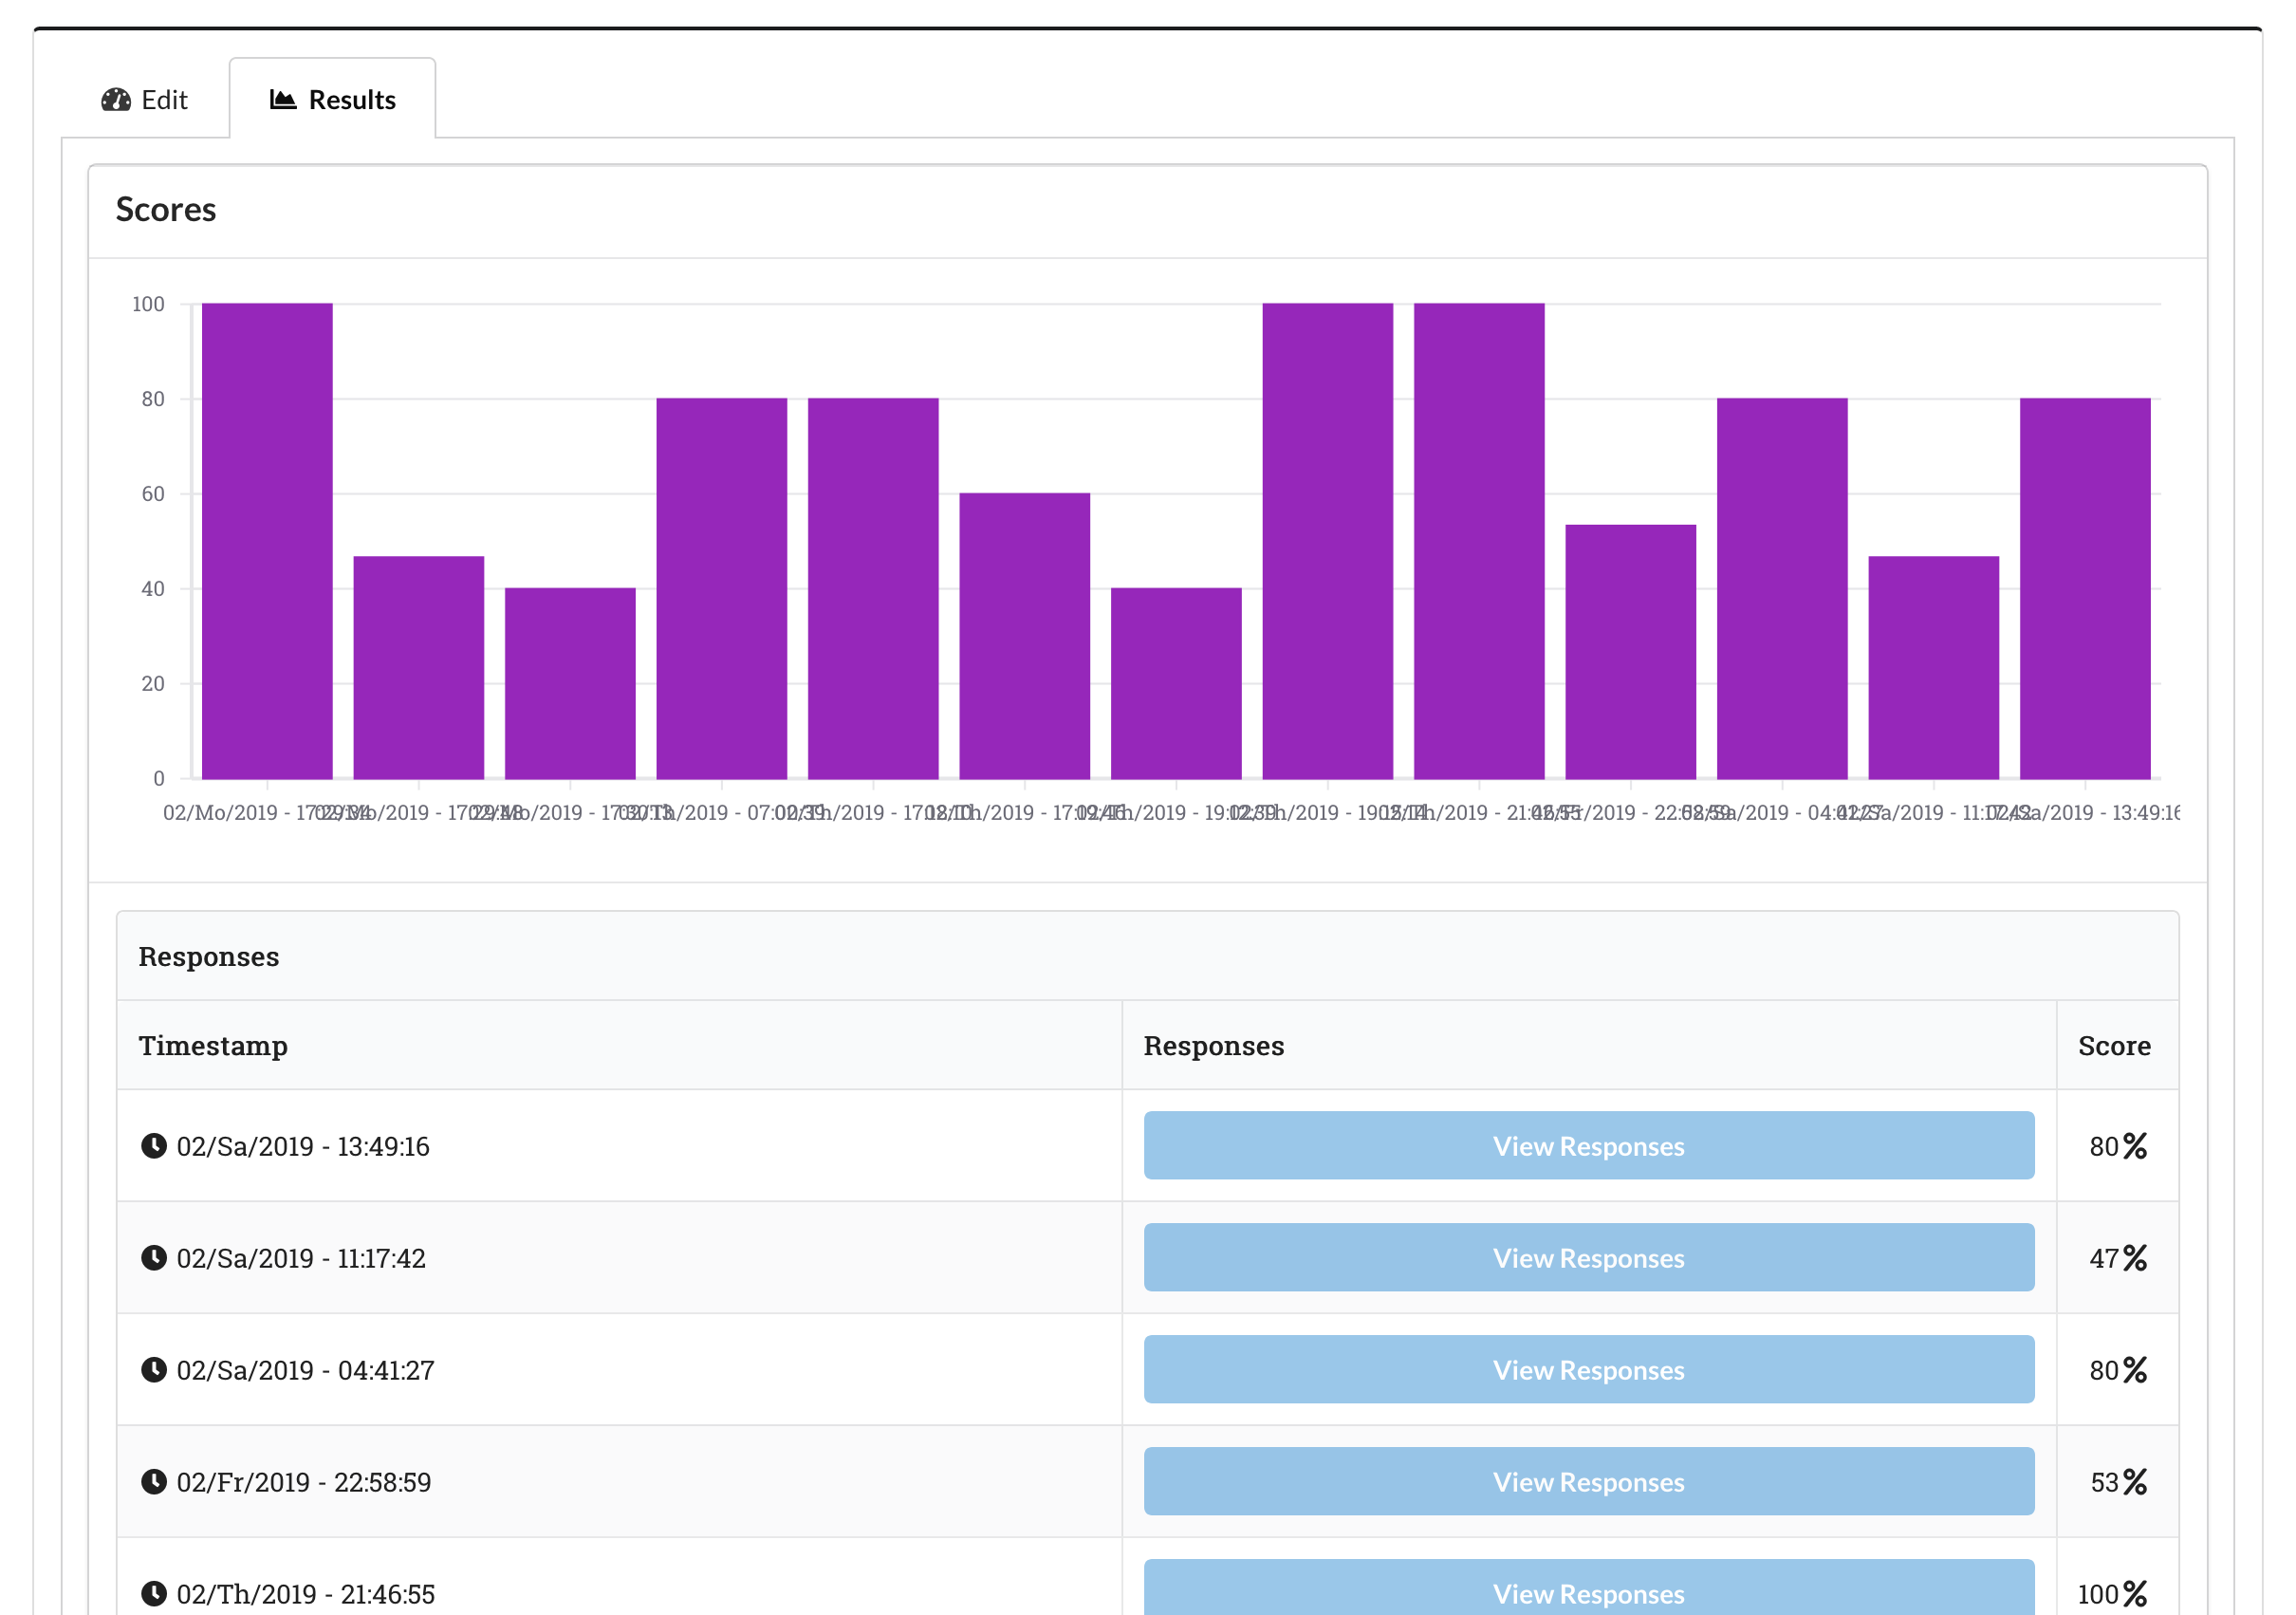This screenshot has height=1615, width=2296.
Task: Open View Responses for 04:41:27 entry
Action: [x=1588, y=1370]
